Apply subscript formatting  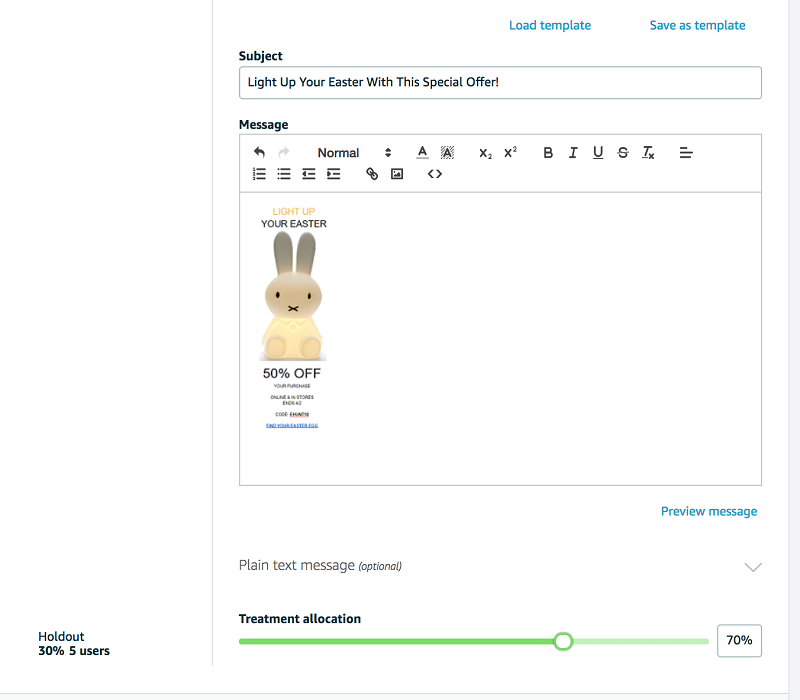tap(485, 153)
